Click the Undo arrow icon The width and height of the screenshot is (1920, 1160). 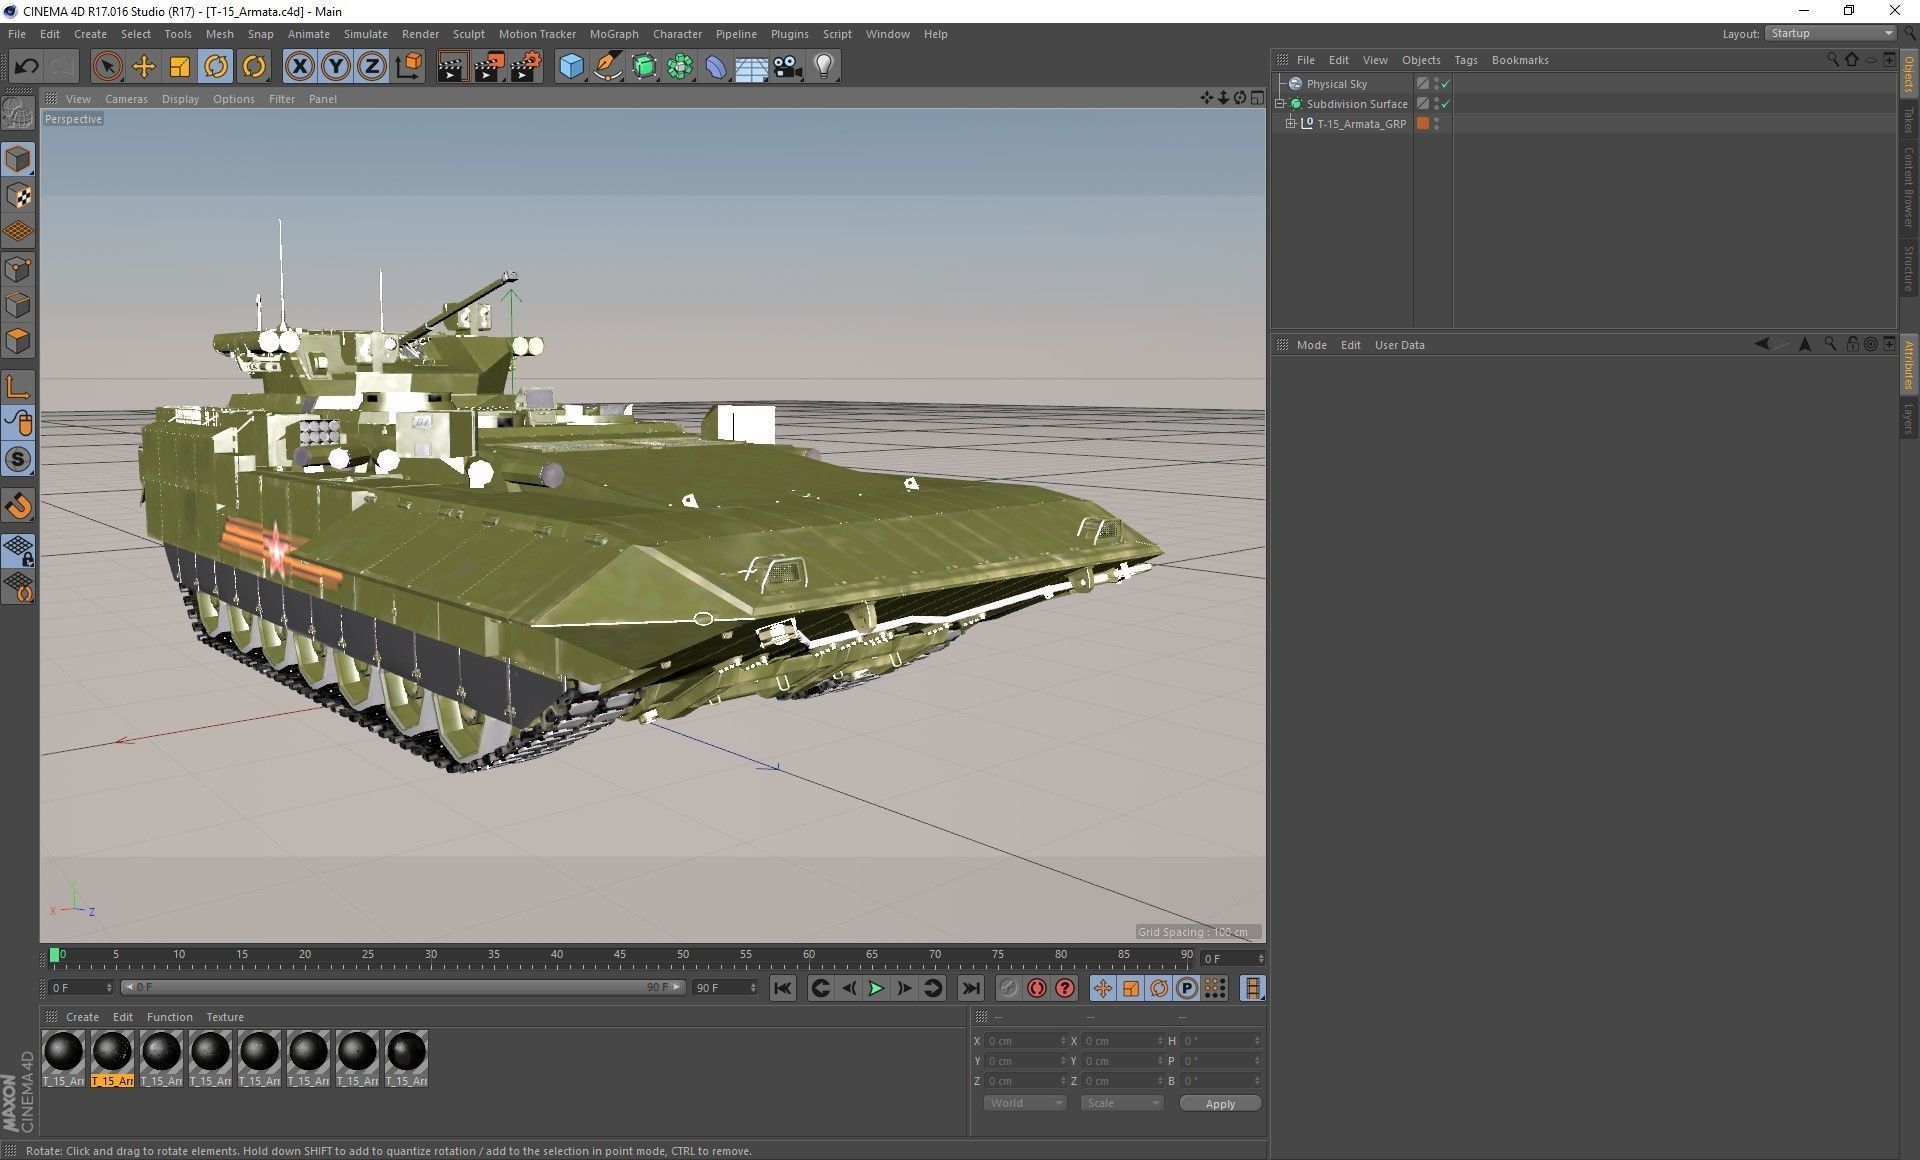[x=27, y=67]
